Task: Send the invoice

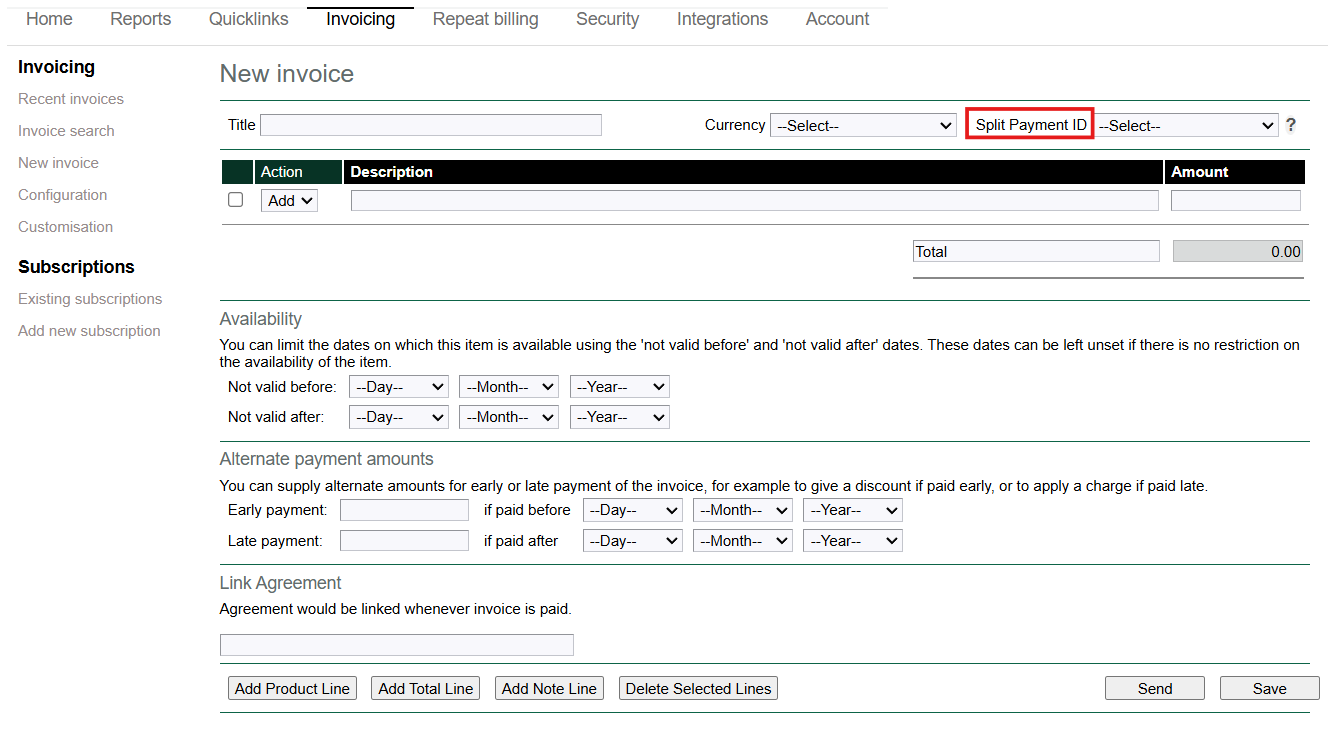Action: [x=1155, y=688]
